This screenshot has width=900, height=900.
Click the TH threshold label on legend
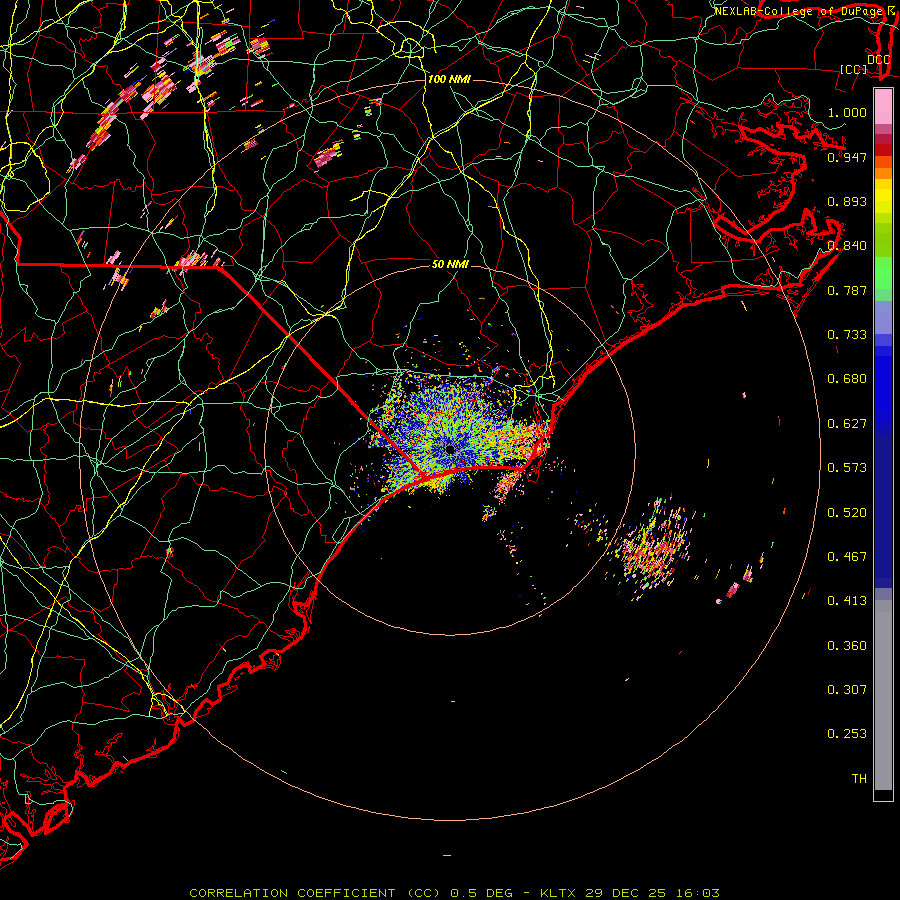click(859, 779)
